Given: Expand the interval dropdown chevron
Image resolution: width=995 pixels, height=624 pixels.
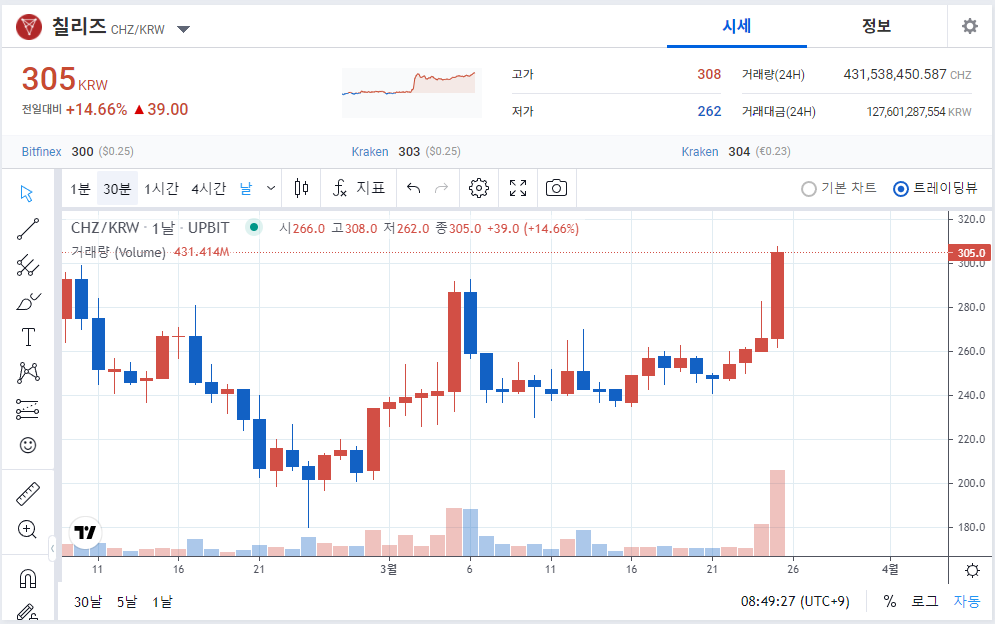Looking at the screenshot, I should point(271,188).
